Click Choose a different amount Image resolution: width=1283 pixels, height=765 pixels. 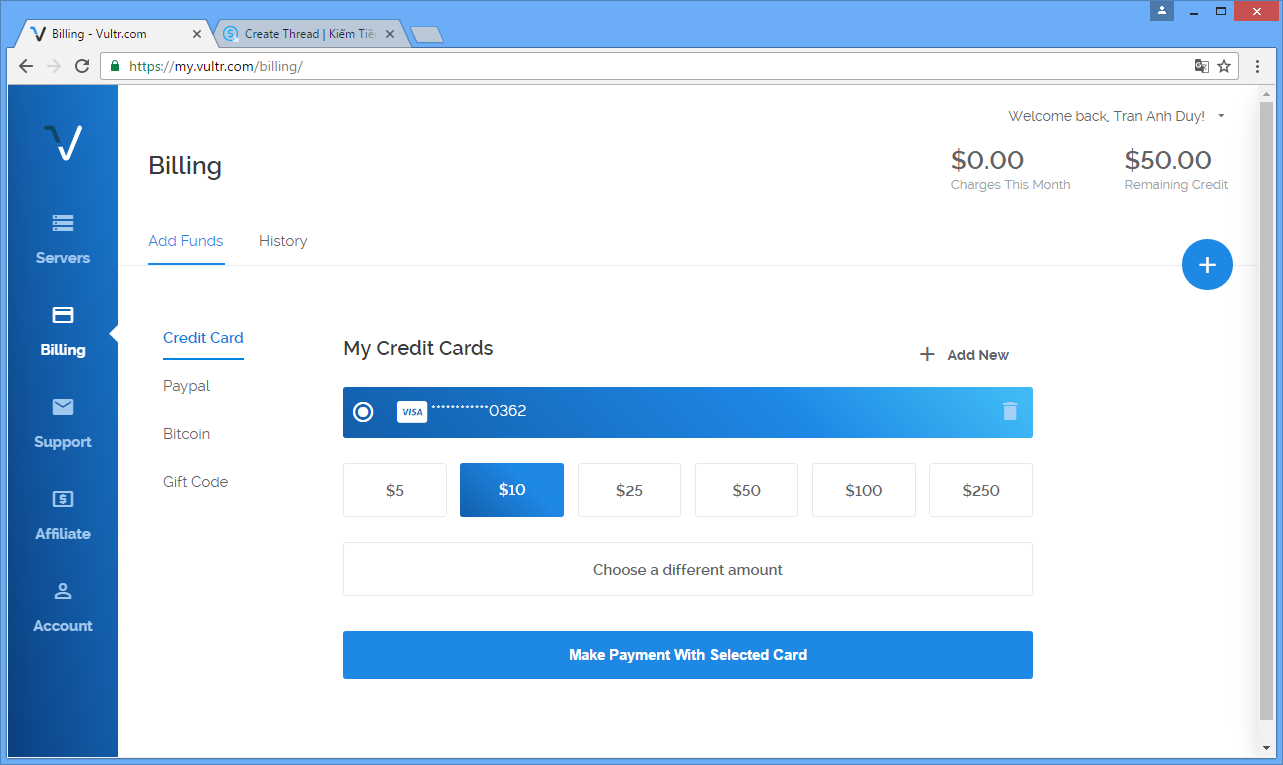tap(688, 569)
